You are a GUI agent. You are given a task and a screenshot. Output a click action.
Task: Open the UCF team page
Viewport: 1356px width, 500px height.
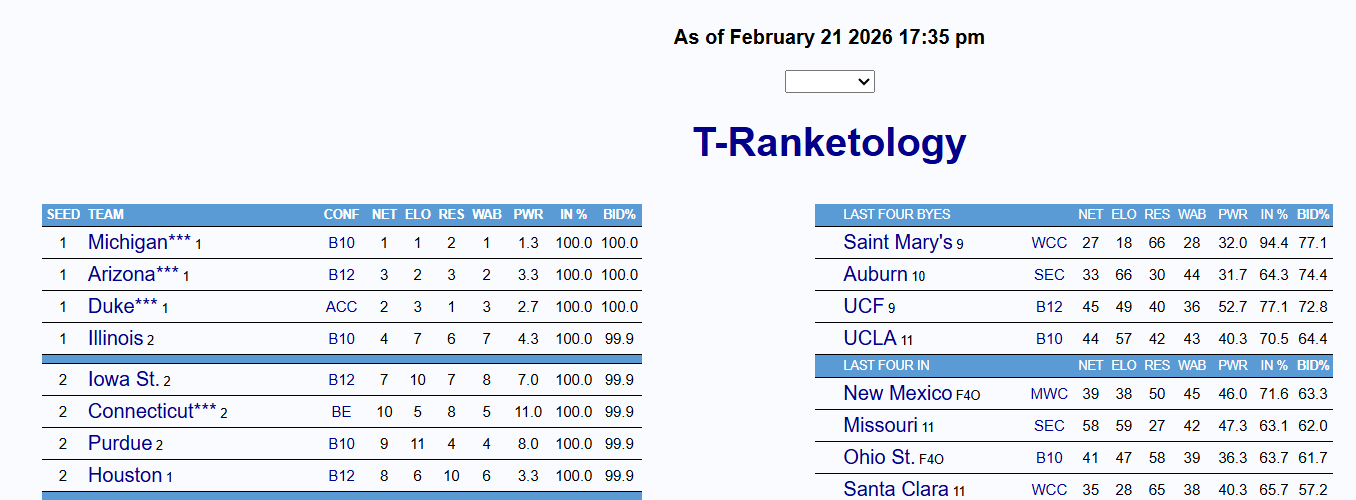point(864,306)
